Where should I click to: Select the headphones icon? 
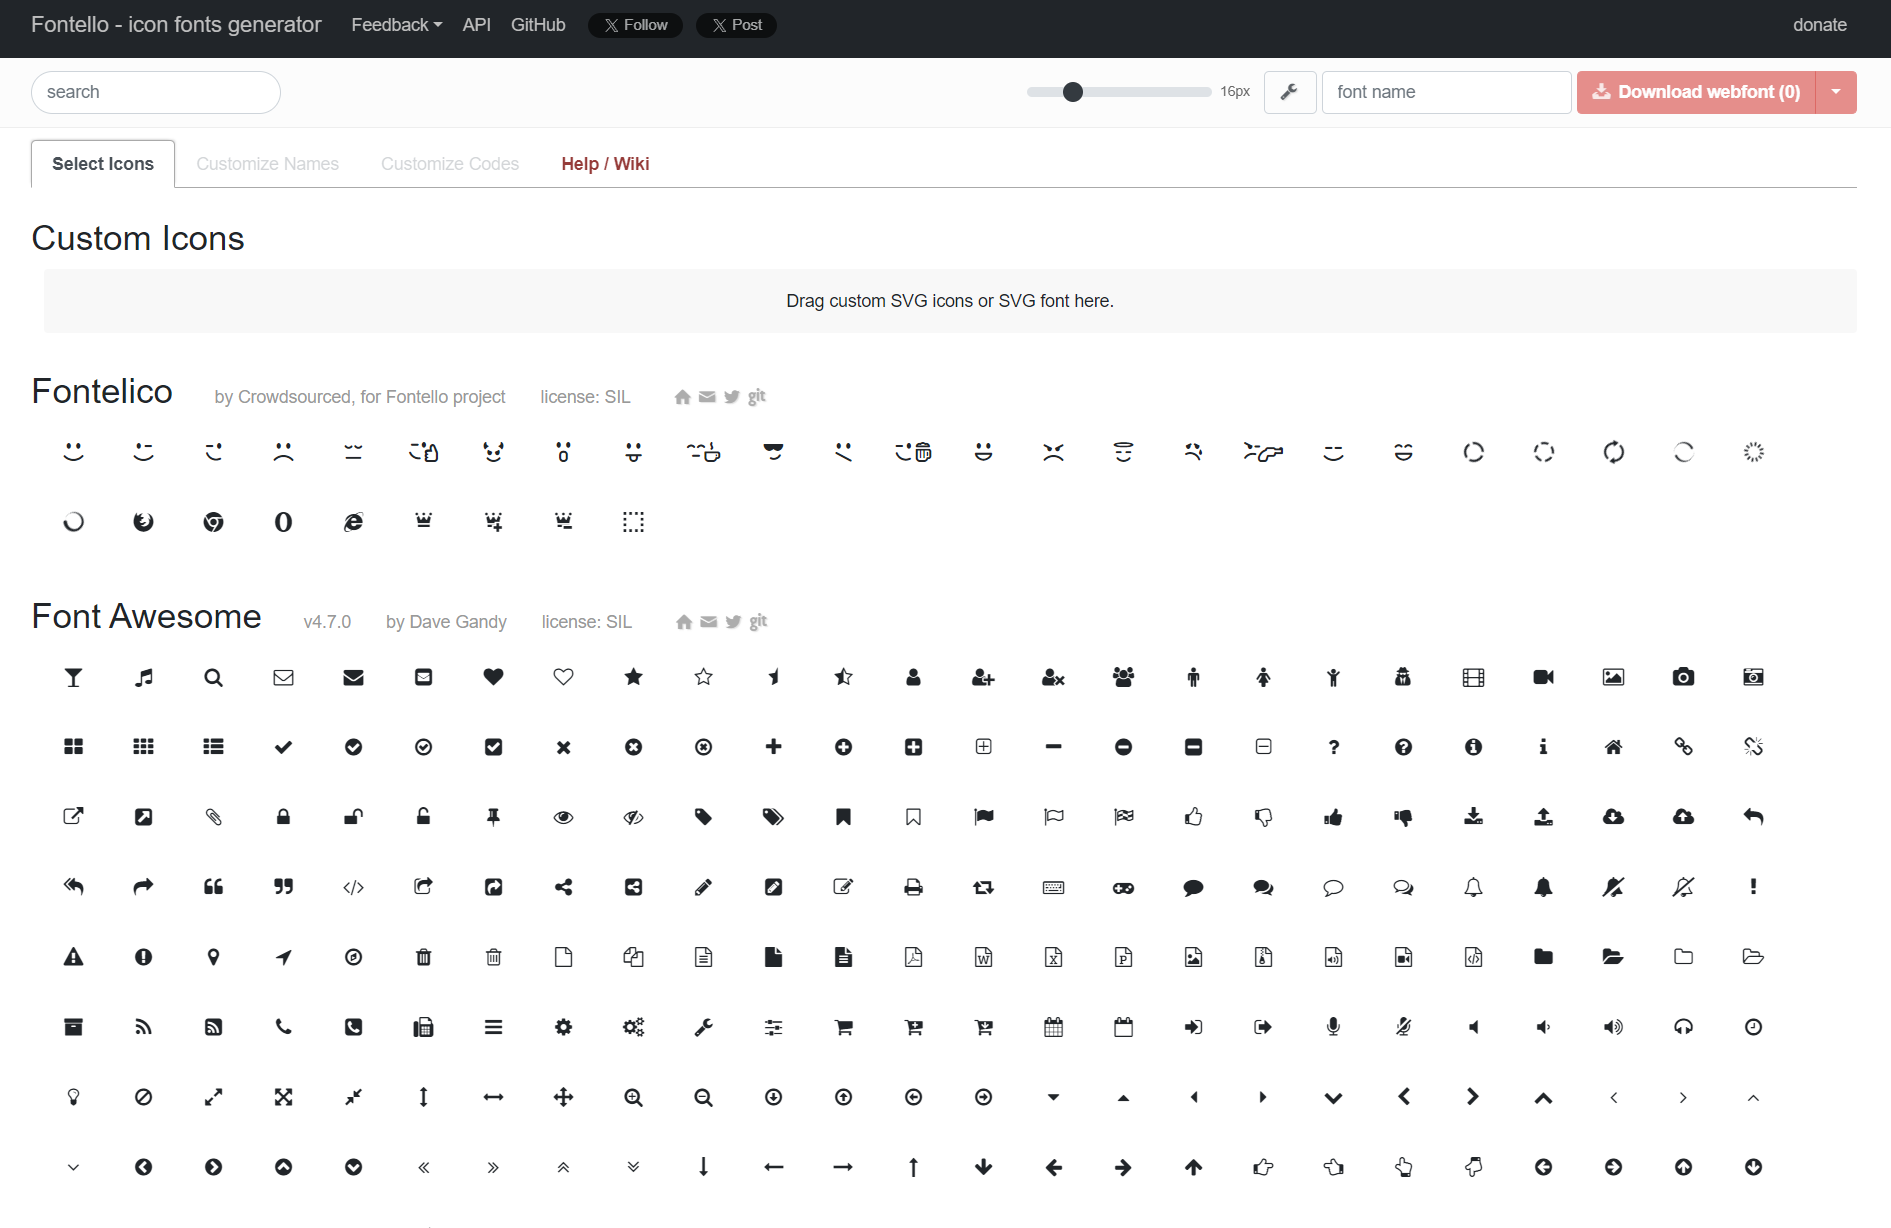tap(1684, 1027)
